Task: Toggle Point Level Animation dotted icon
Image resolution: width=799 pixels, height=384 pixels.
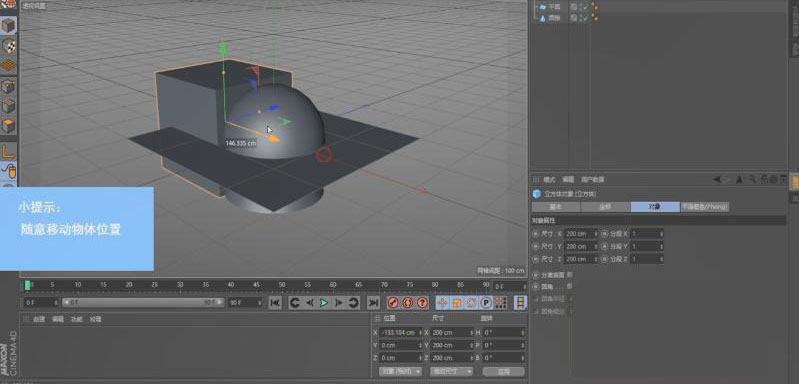Action: point(501,303)
